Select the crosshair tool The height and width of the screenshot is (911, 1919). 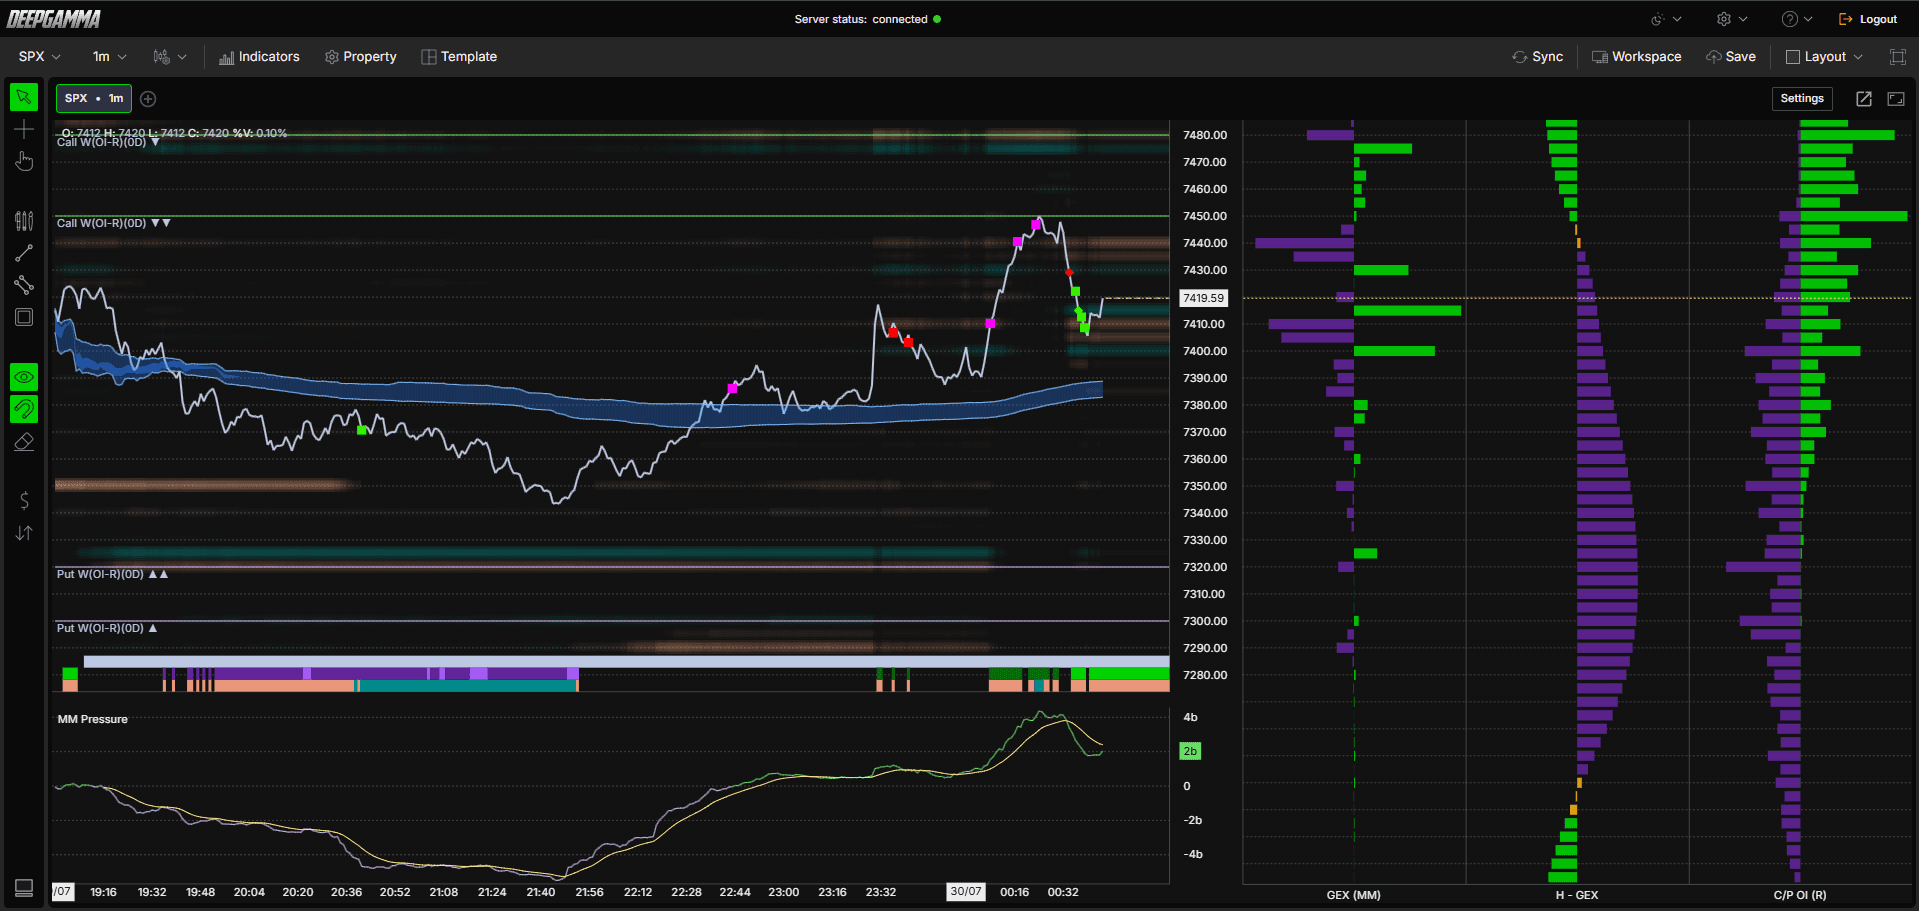pos(24,129)
